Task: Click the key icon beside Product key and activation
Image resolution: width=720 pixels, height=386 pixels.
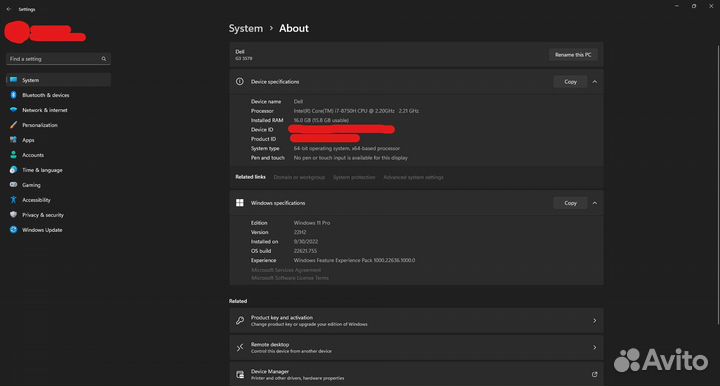Action: [240, 320]
